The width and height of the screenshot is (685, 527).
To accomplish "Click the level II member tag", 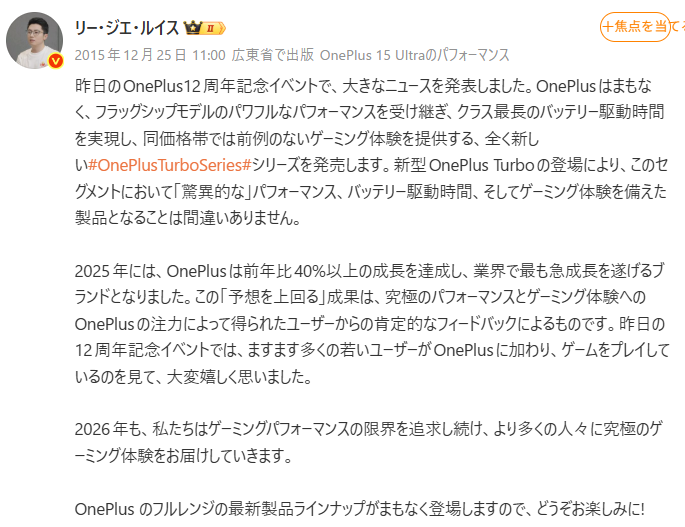I will coord(214,28).
